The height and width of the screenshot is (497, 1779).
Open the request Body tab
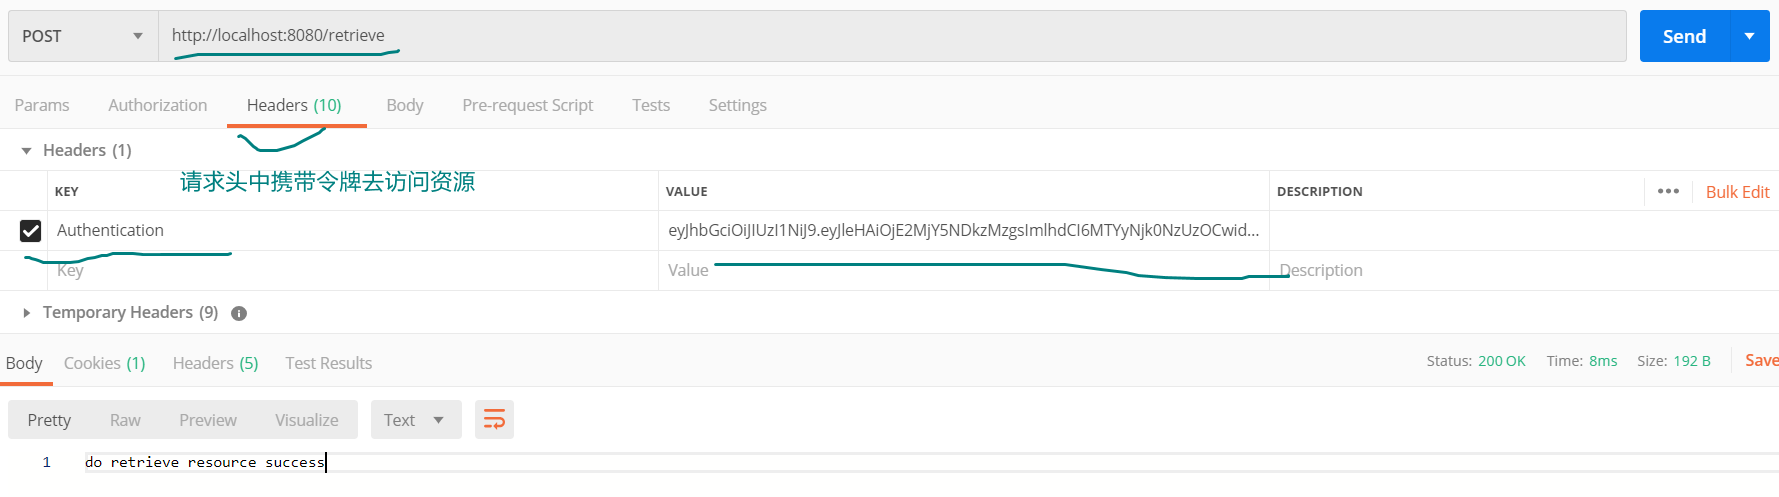(x=405, y=105)
